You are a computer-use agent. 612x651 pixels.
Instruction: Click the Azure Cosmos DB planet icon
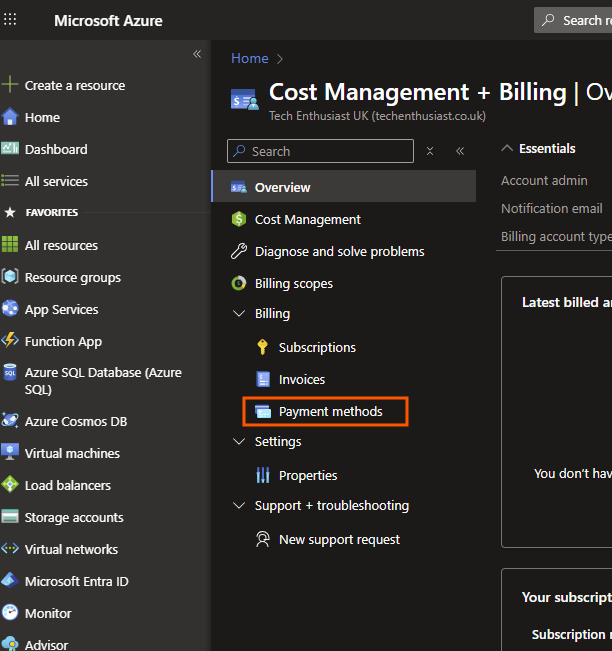pos(10,421)
